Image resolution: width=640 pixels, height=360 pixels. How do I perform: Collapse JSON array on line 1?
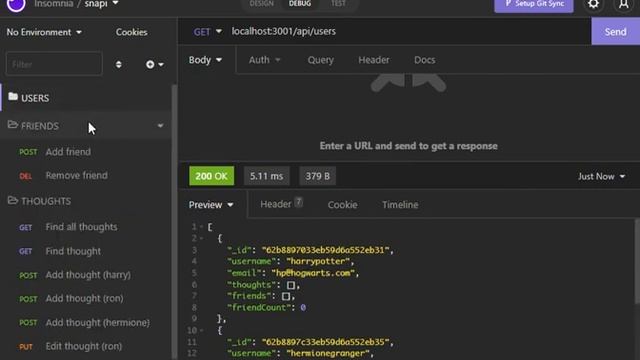pos(201,227)
